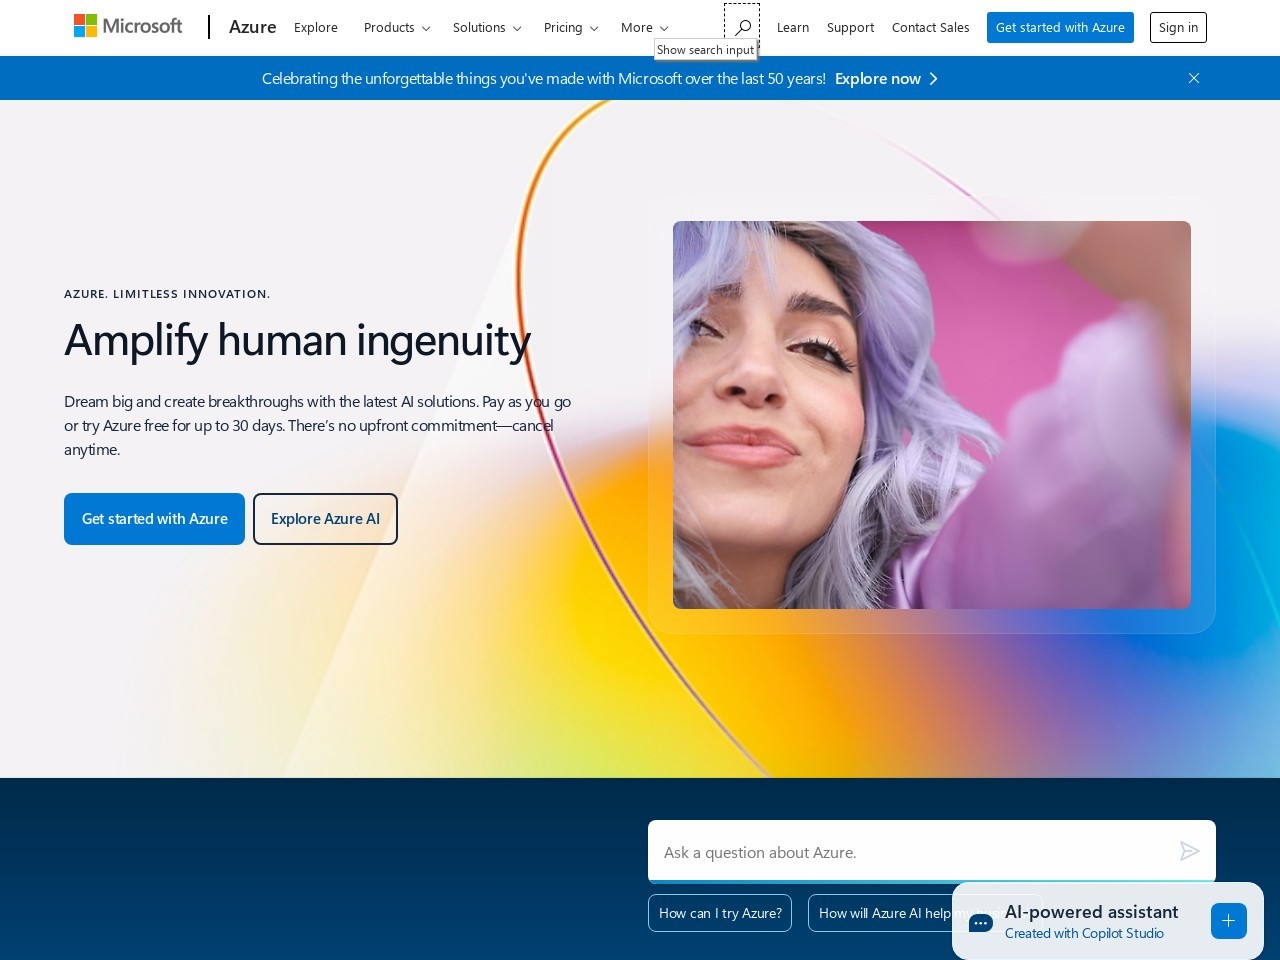Click the Sign in button
The image size is (1280, 960).
click(1178, 27)
